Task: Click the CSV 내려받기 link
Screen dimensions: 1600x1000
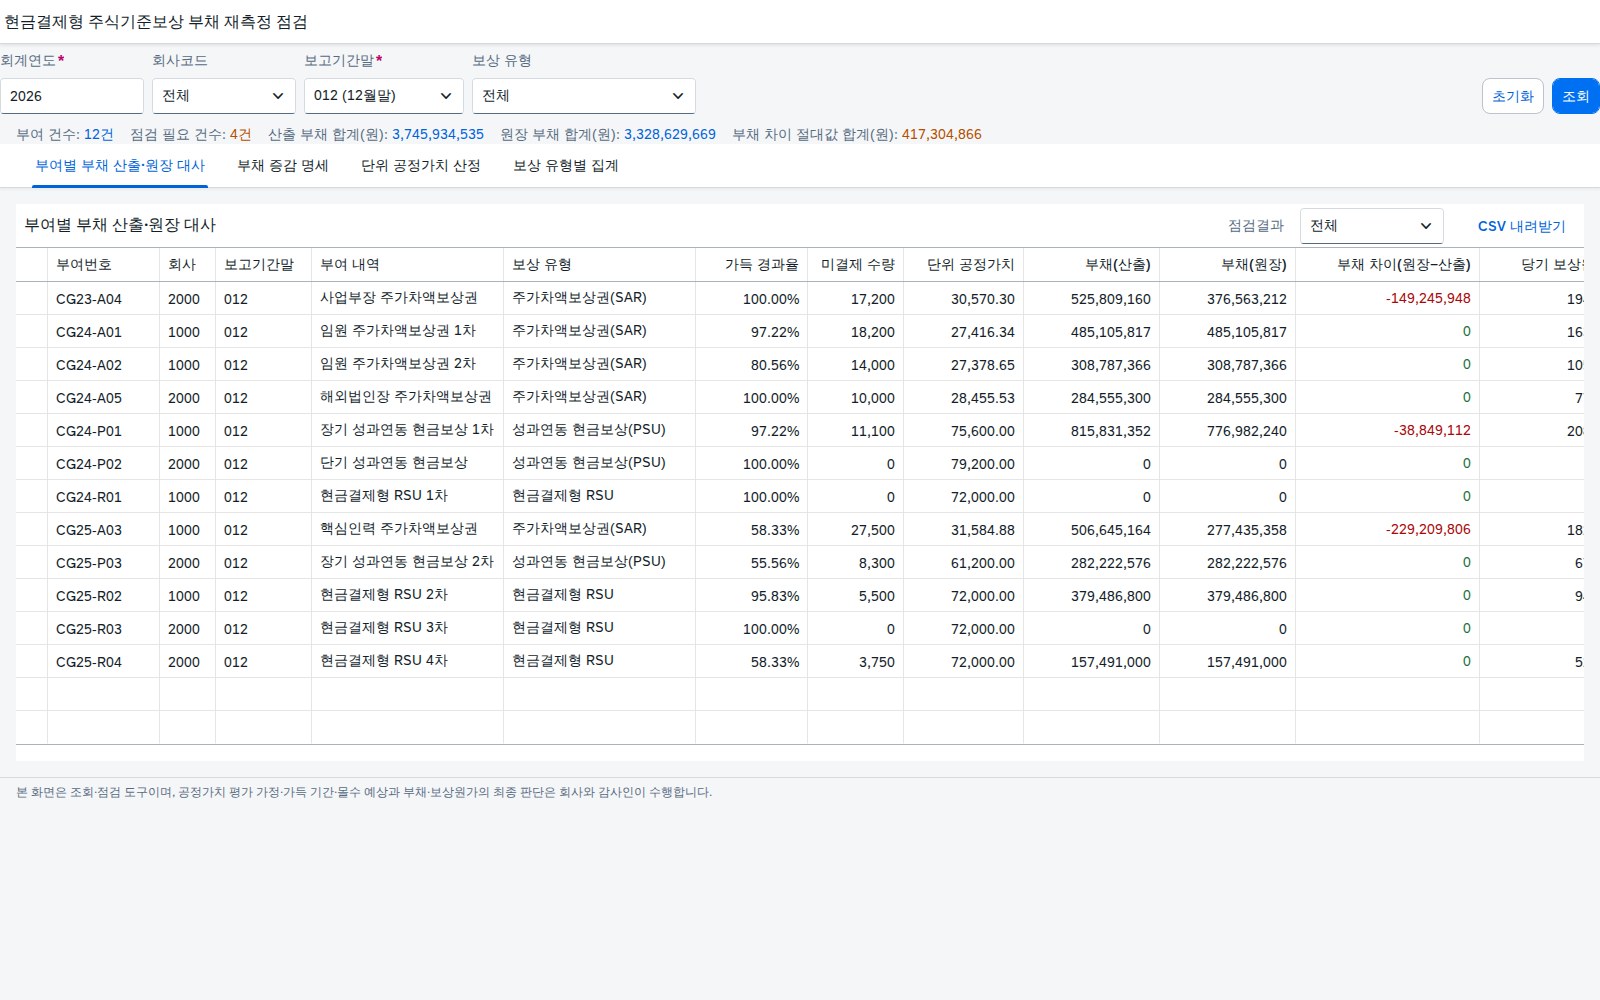Action: (x=1522, y=226)
